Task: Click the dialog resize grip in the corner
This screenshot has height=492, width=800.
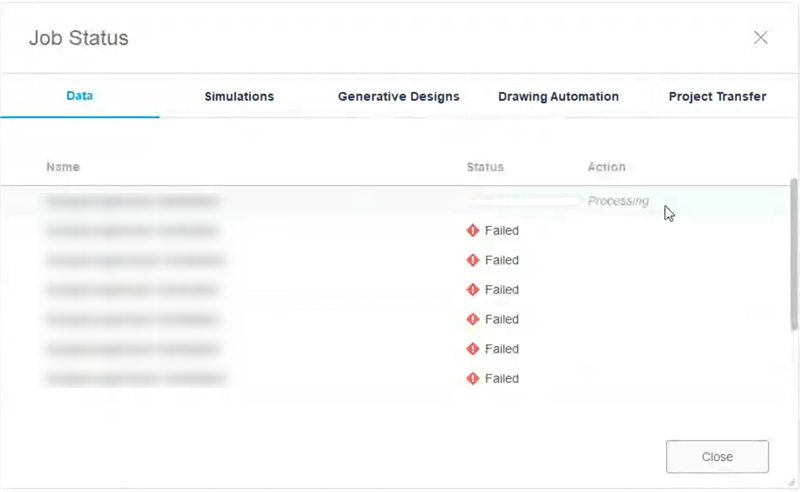Action: 792,481
